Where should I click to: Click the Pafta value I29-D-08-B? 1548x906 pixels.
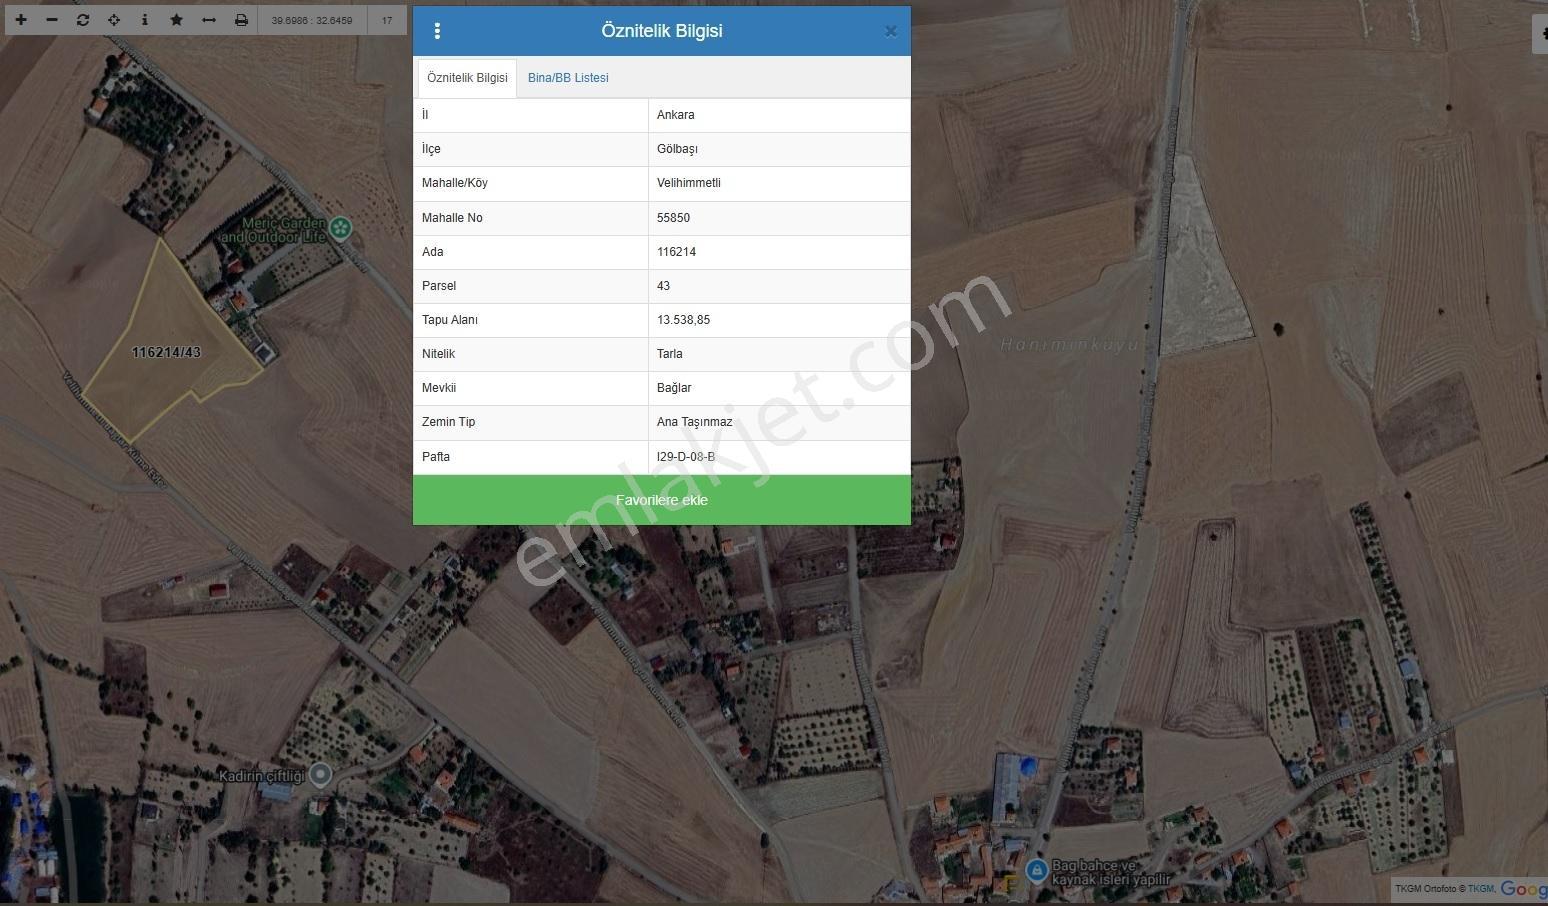686,457
